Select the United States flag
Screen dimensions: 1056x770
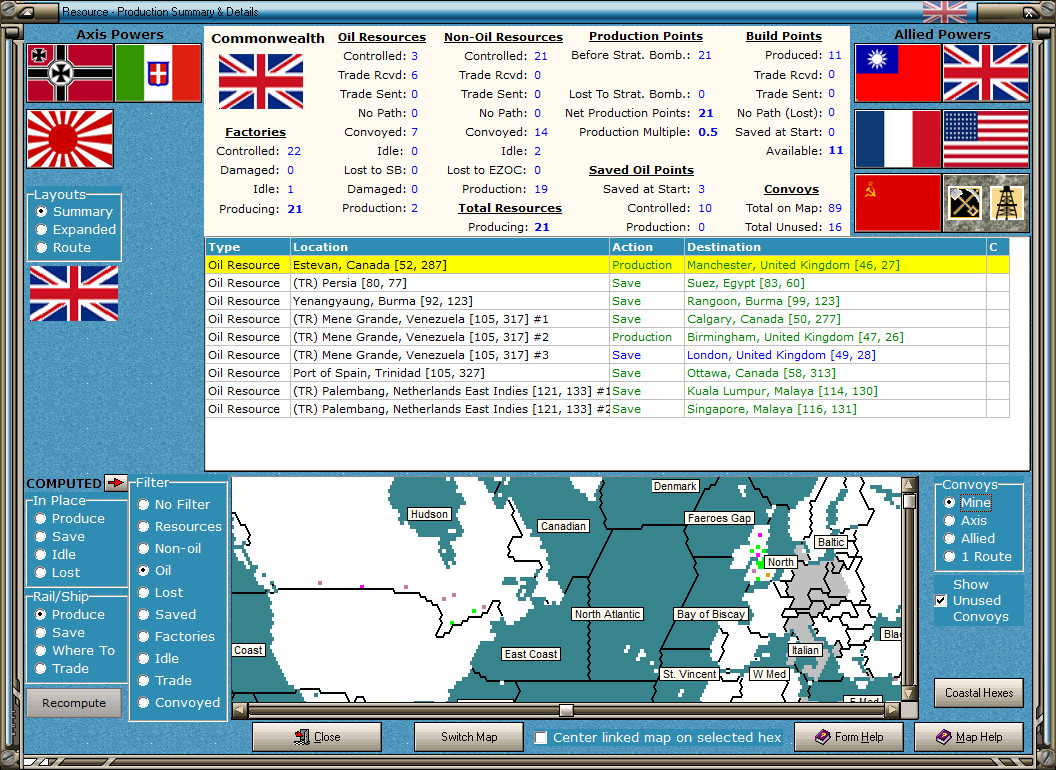tap(986, 139)
